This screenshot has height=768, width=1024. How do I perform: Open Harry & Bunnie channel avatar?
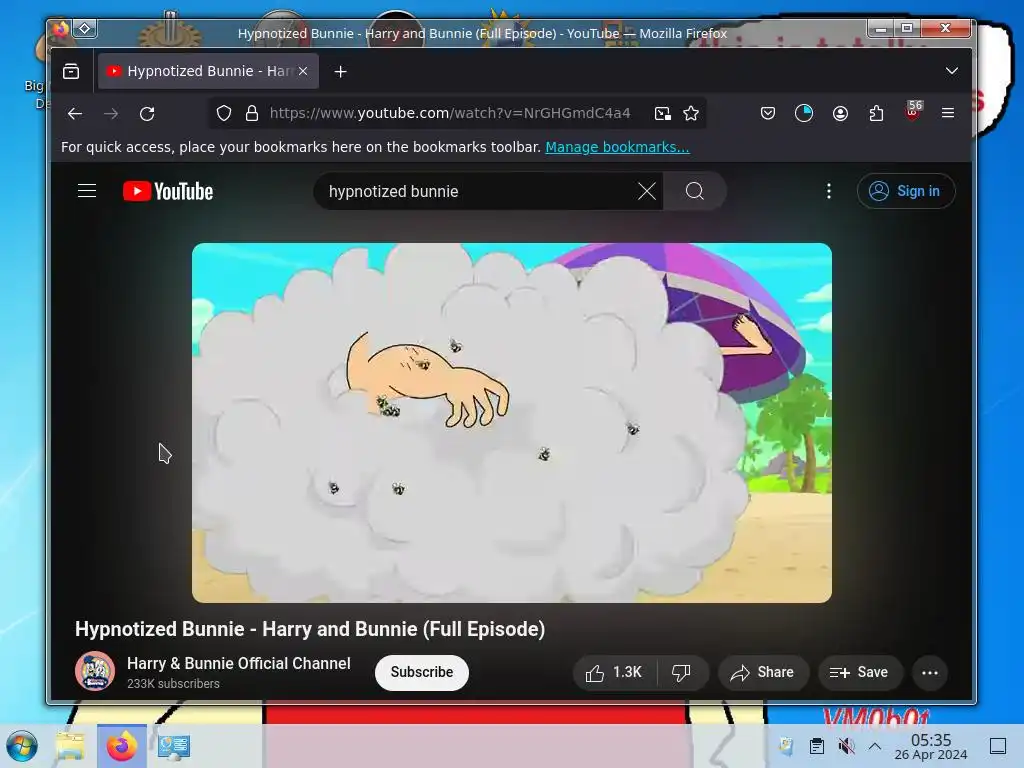point(95,671)
